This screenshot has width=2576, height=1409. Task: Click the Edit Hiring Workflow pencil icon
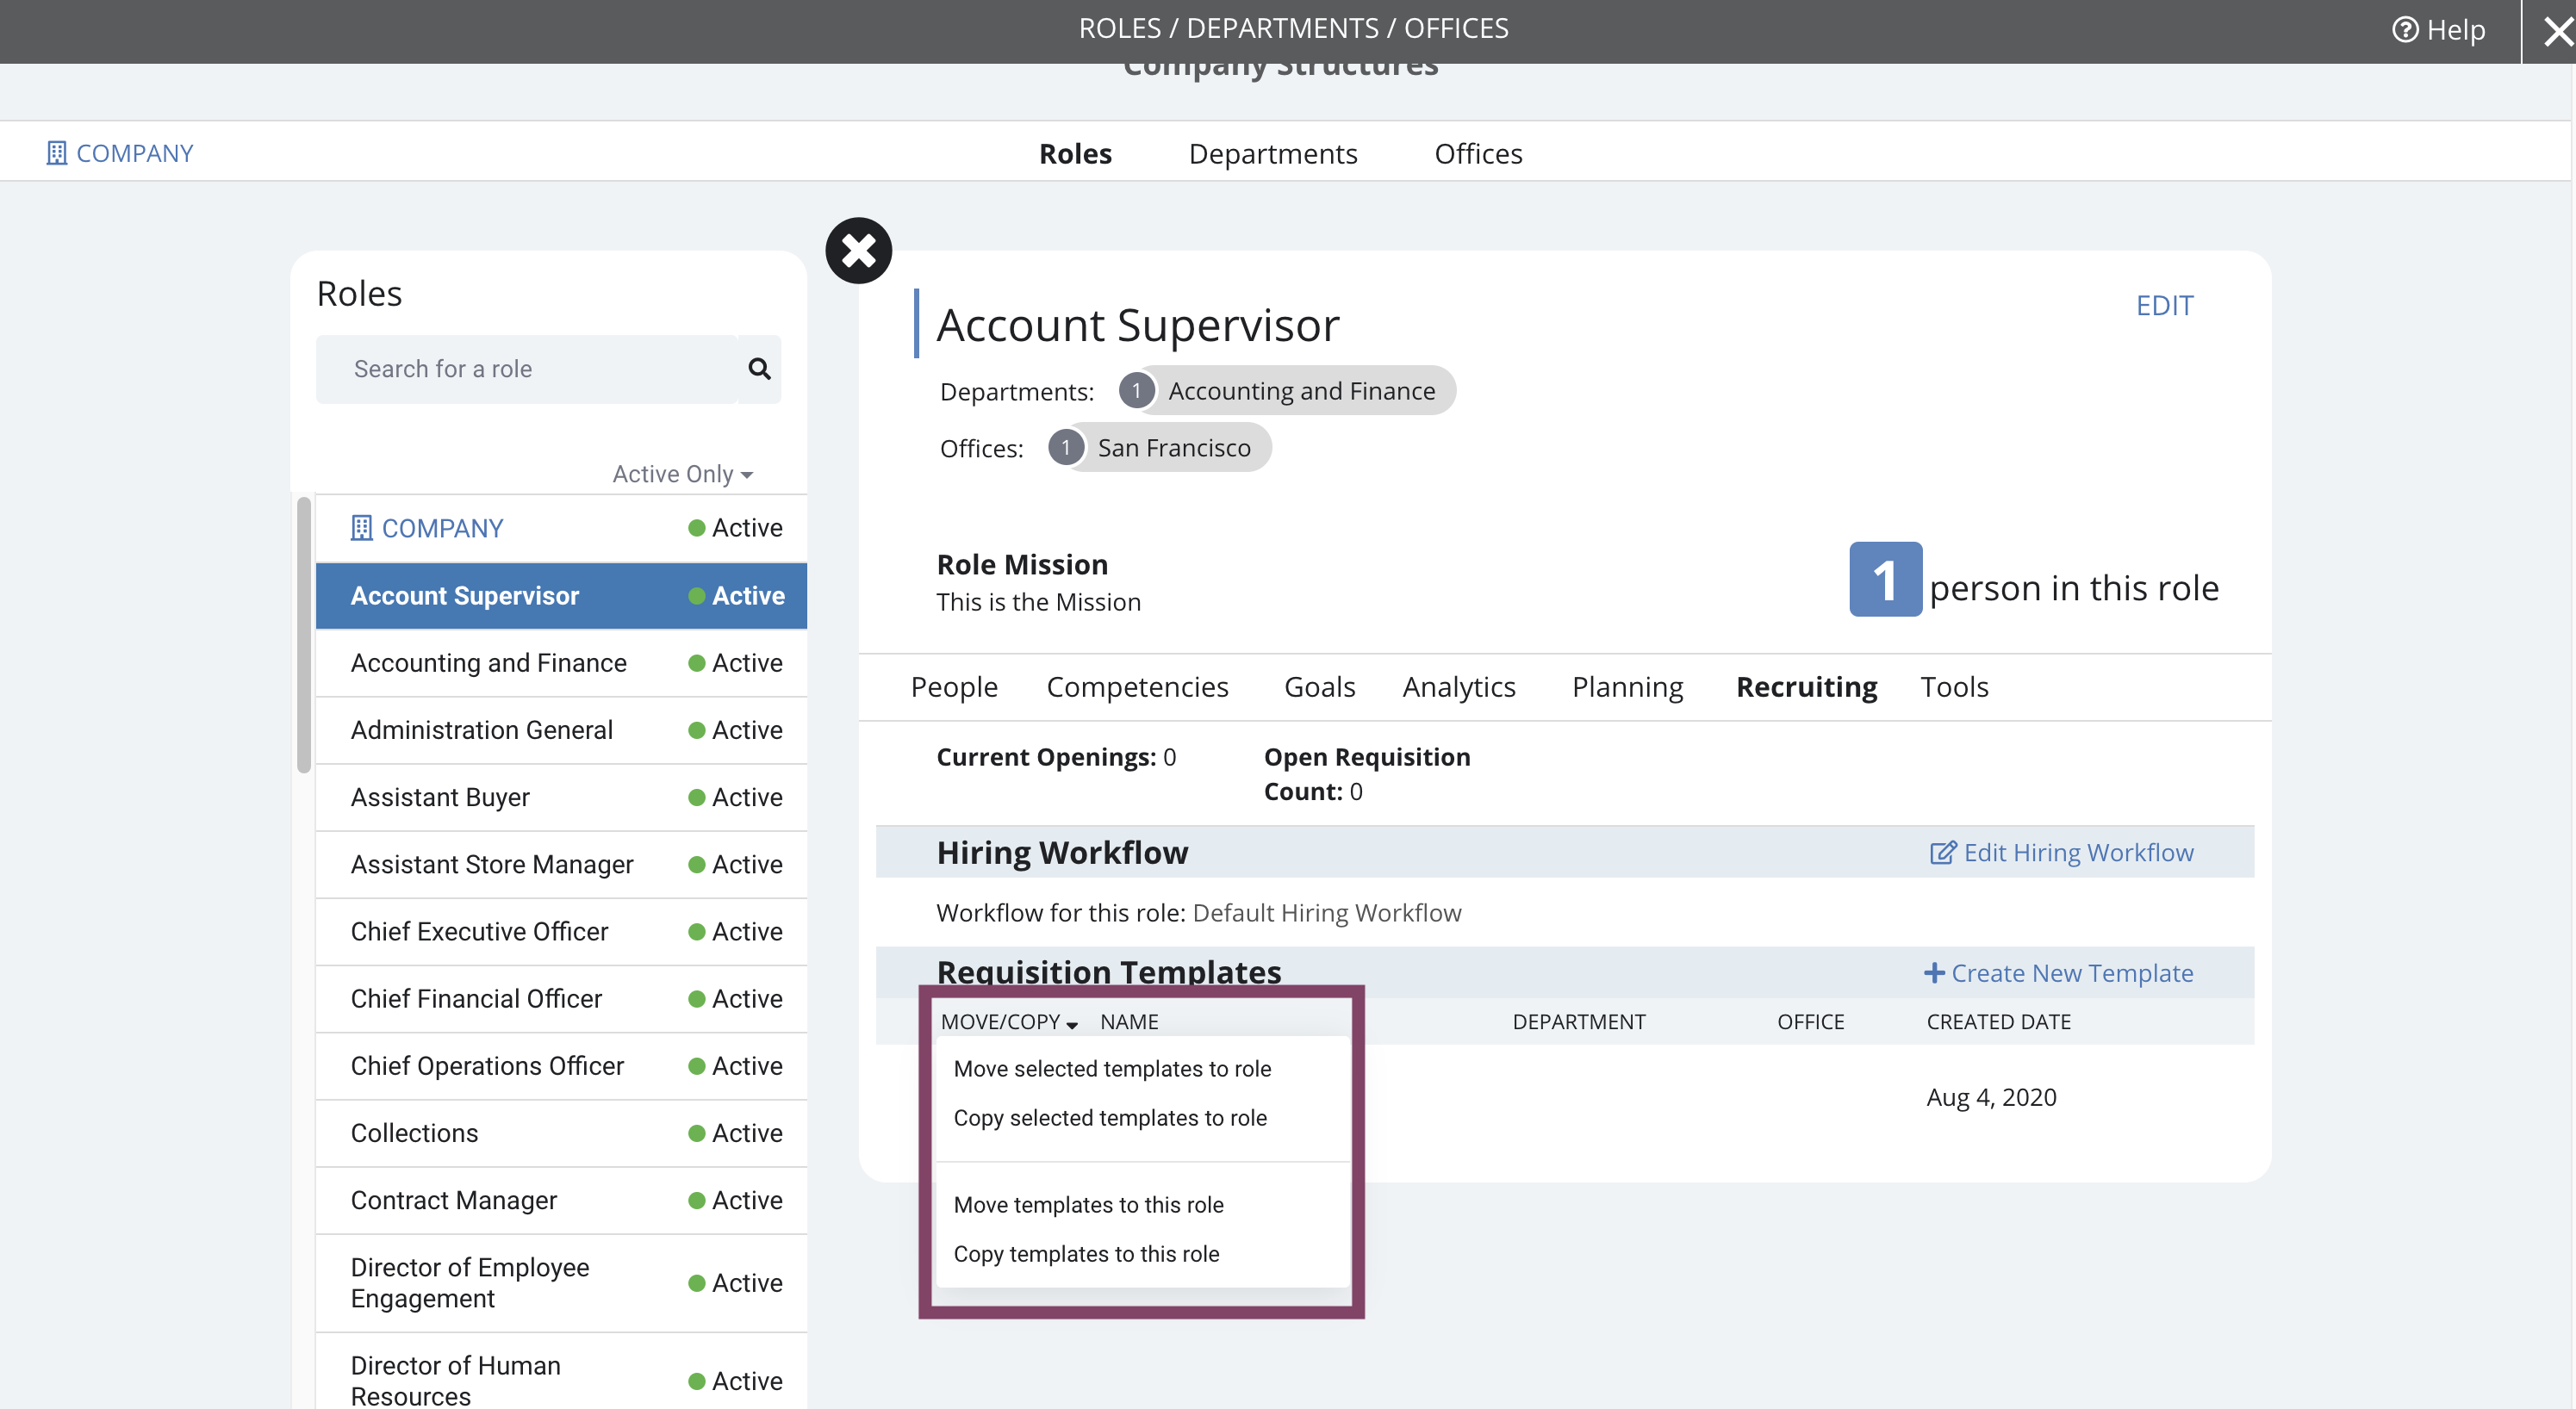point(1942,853)
